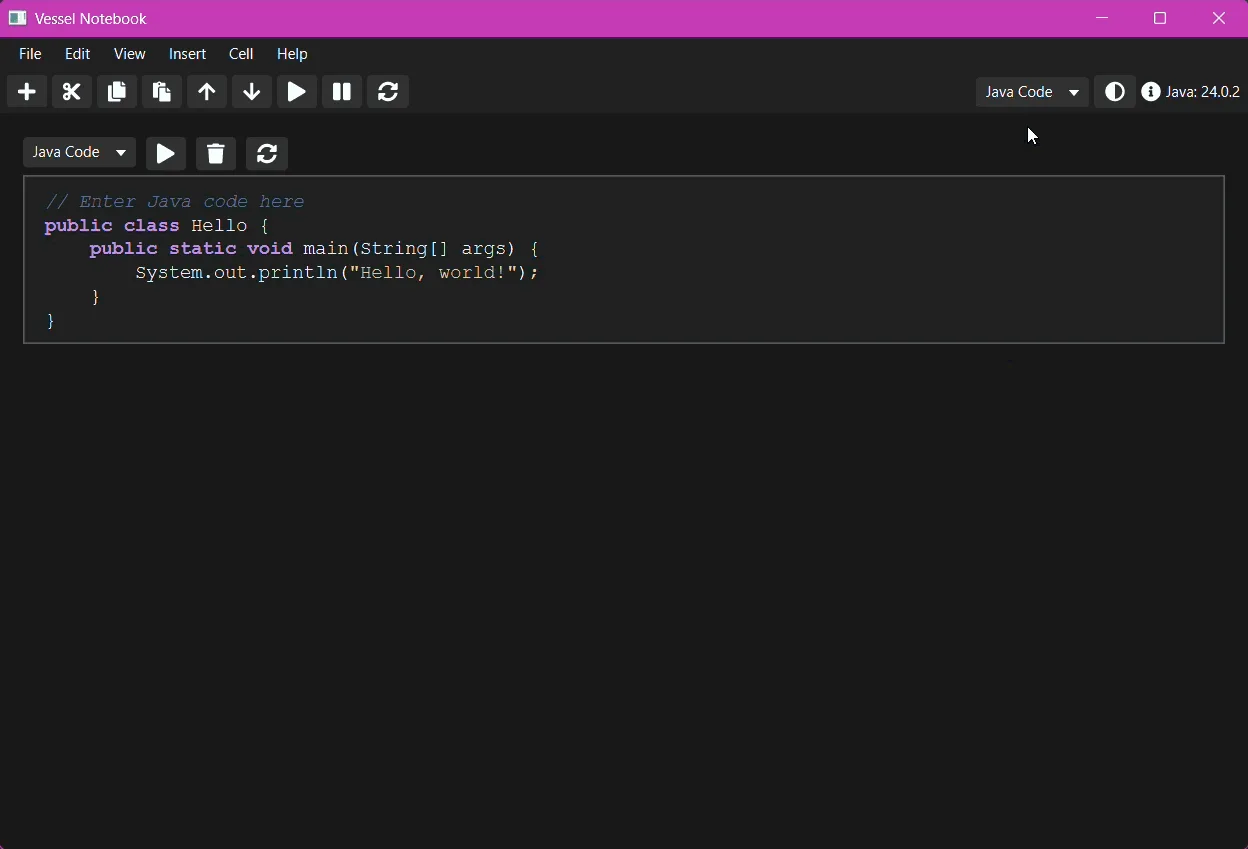Open the cell's Java Code type dropdown
This screenshot has width=1248, height=849.
click(79, 153)
